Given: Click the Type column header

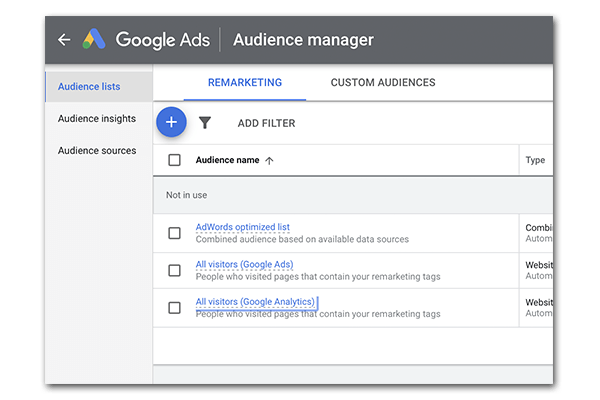Looking at the screenshot, I should 535,160.
